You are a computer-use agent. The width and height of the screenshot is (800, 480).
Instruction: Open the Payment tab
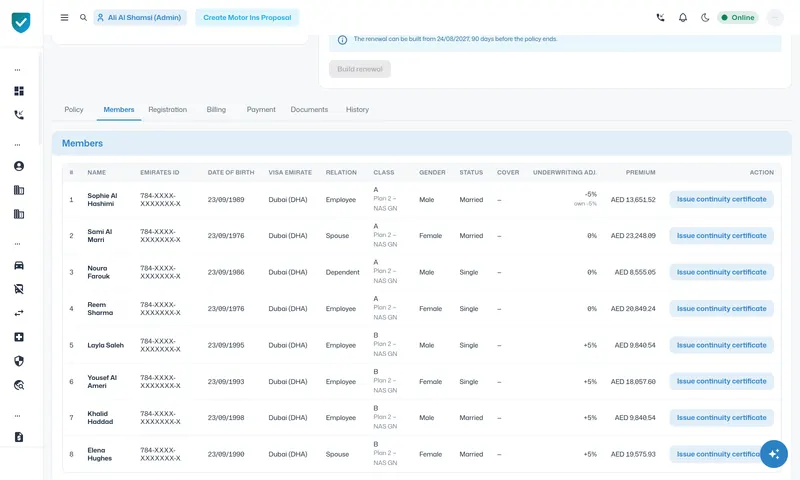tap(261, 110)
